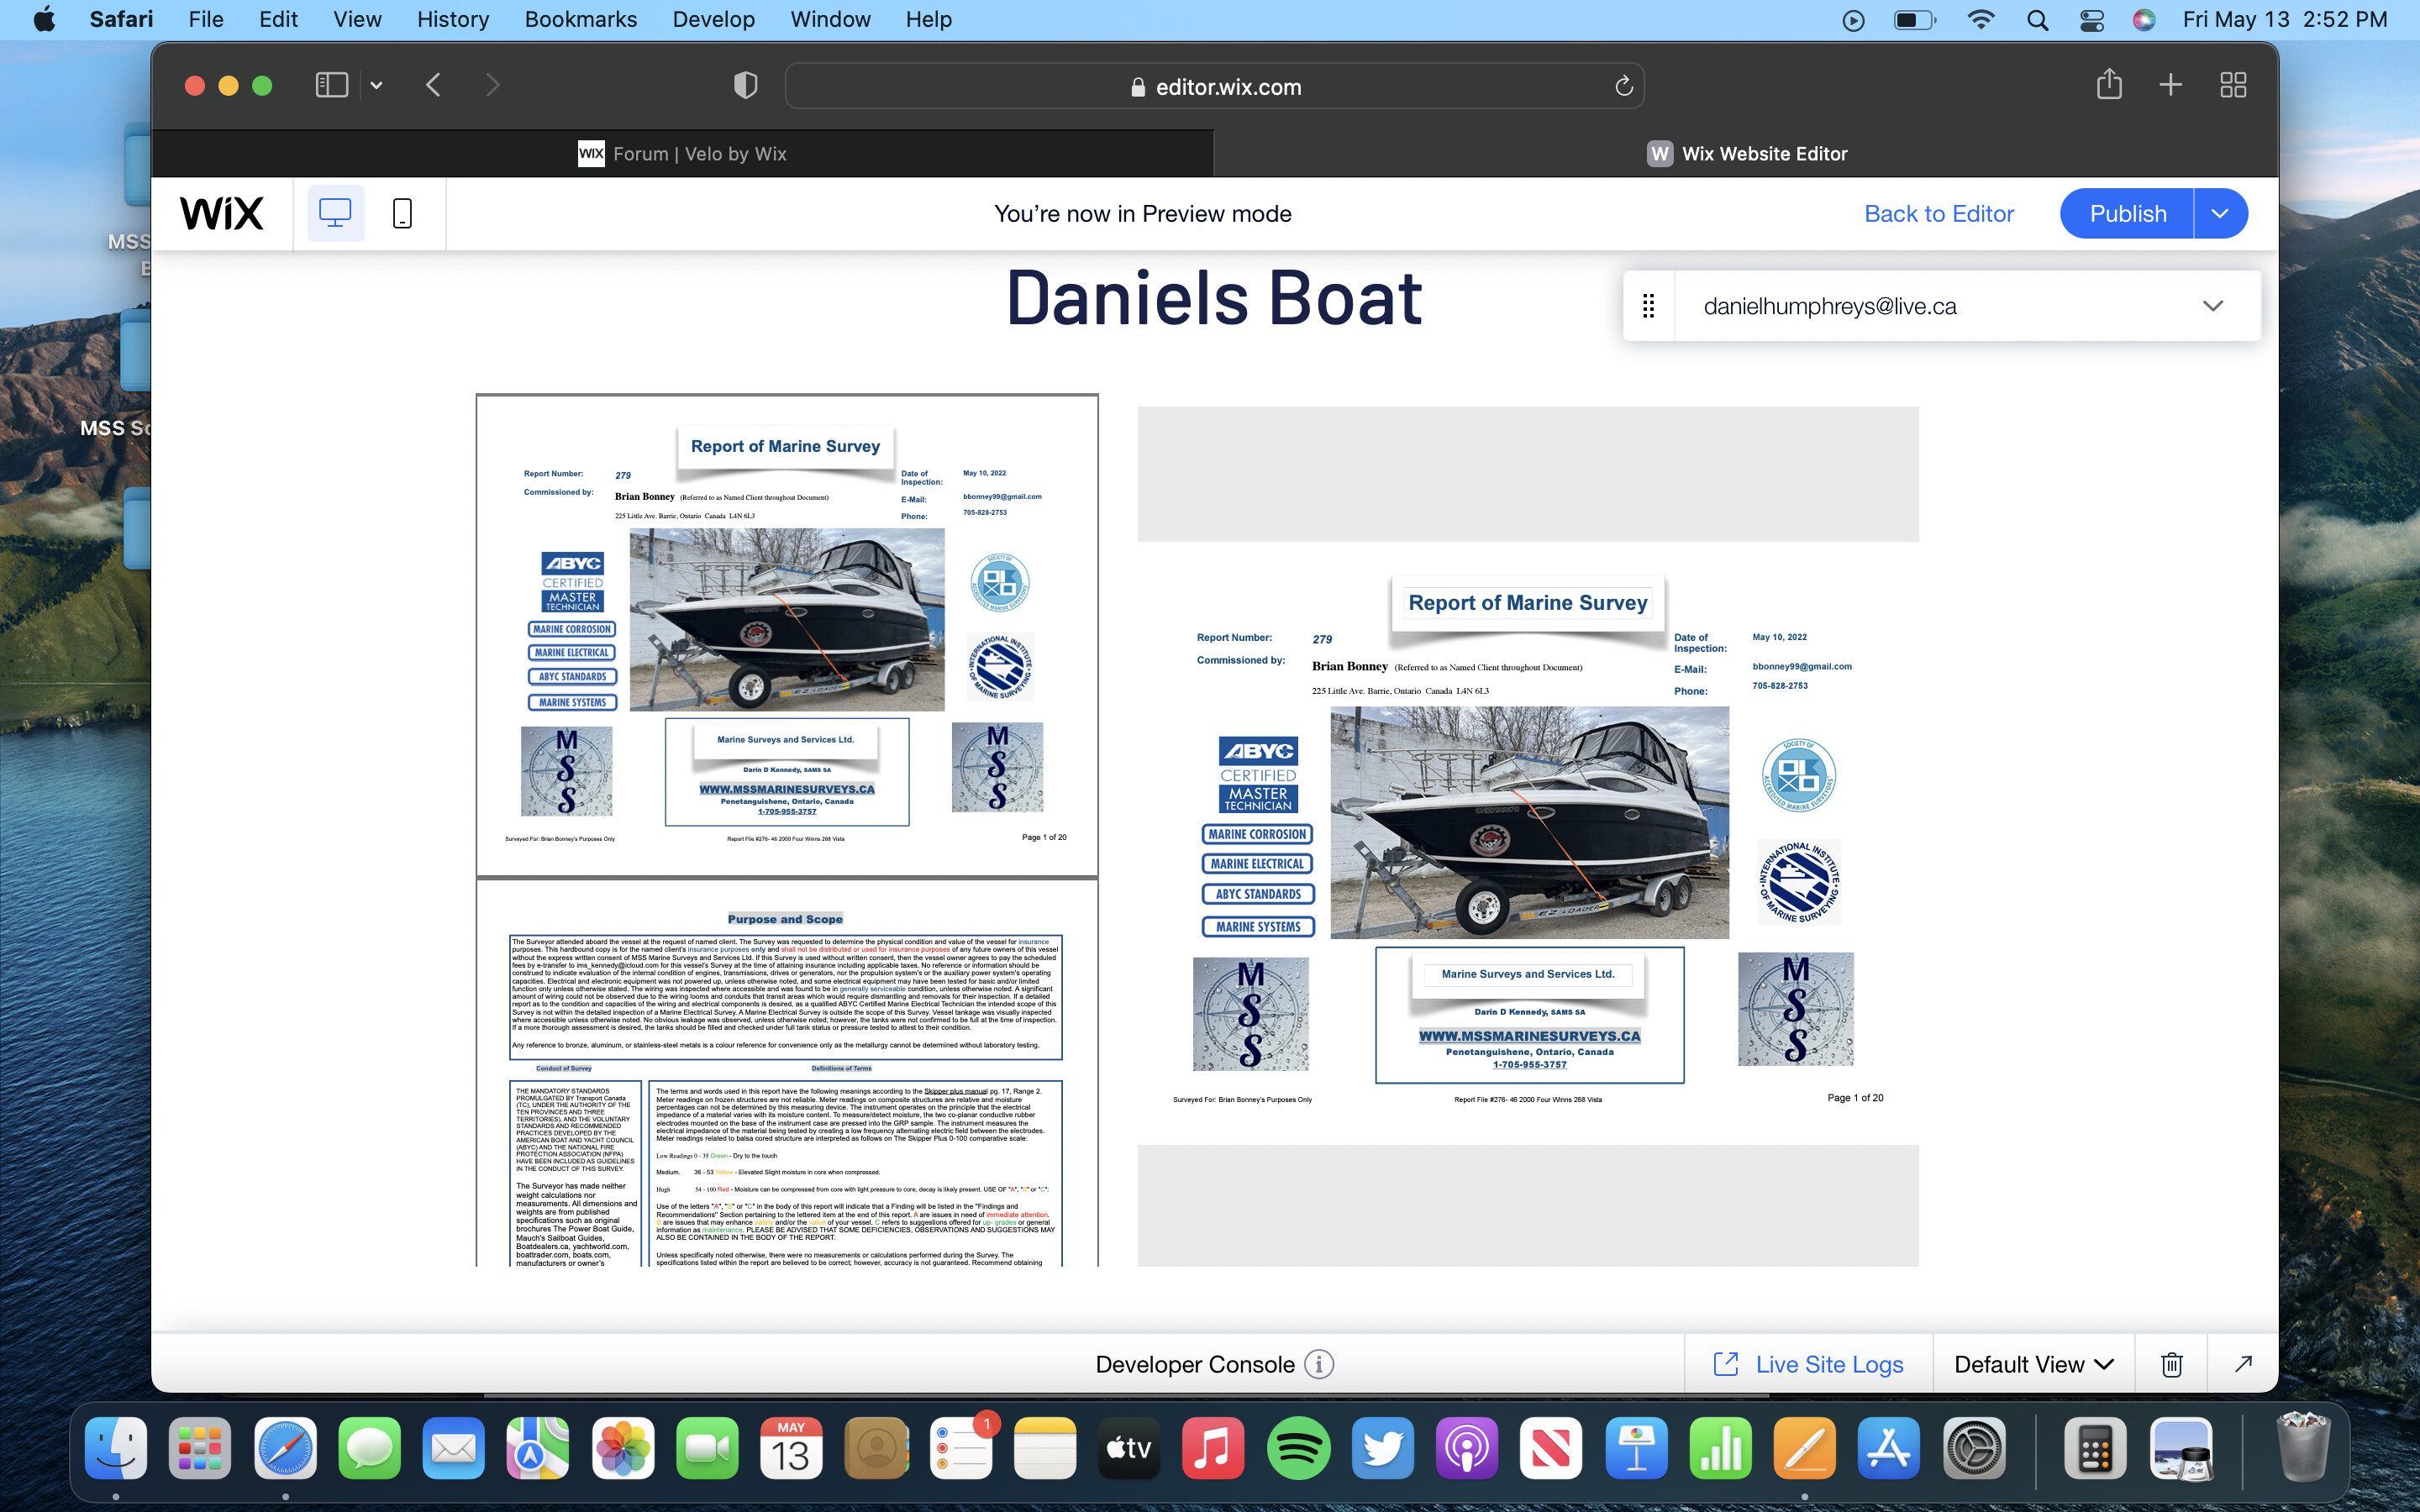2420x1512 pixels.
Task: Switch to desktop preview view
Action: click(335, 213)
